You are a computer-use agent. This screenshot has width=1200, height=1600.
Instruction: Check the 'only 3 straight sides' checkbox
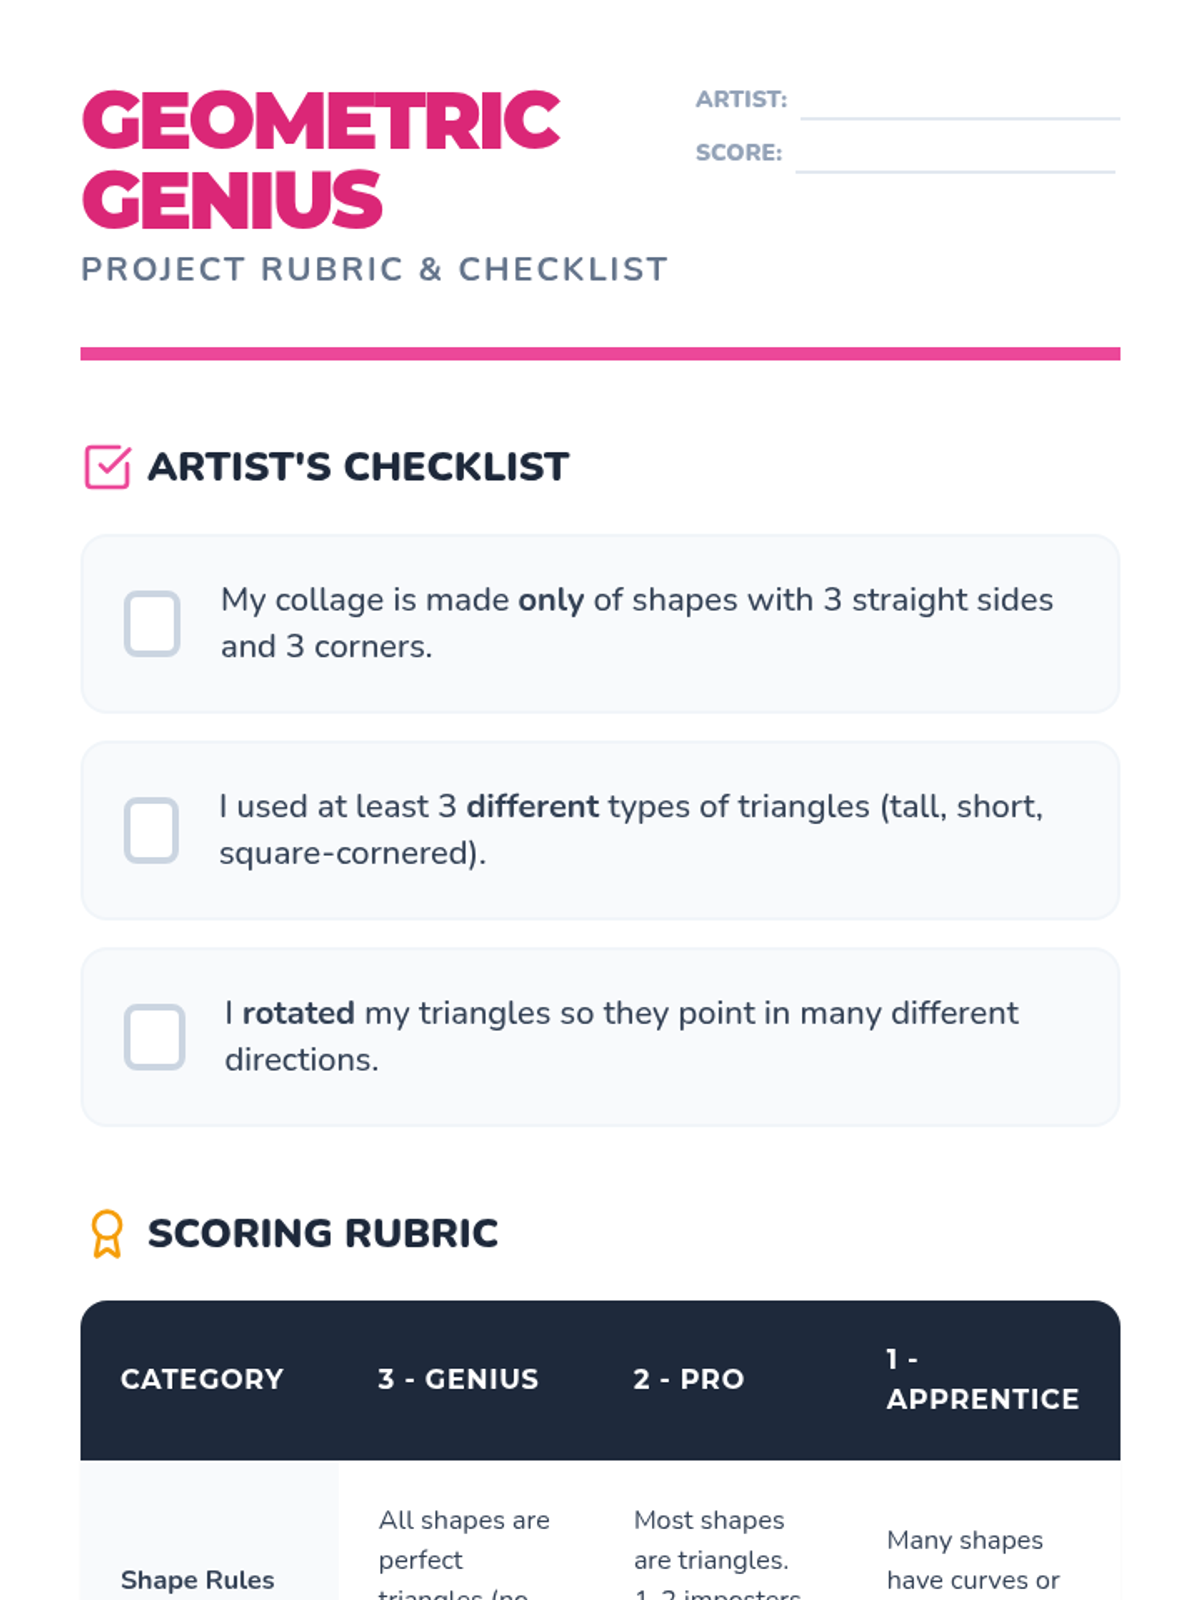(x=152, y=624)
